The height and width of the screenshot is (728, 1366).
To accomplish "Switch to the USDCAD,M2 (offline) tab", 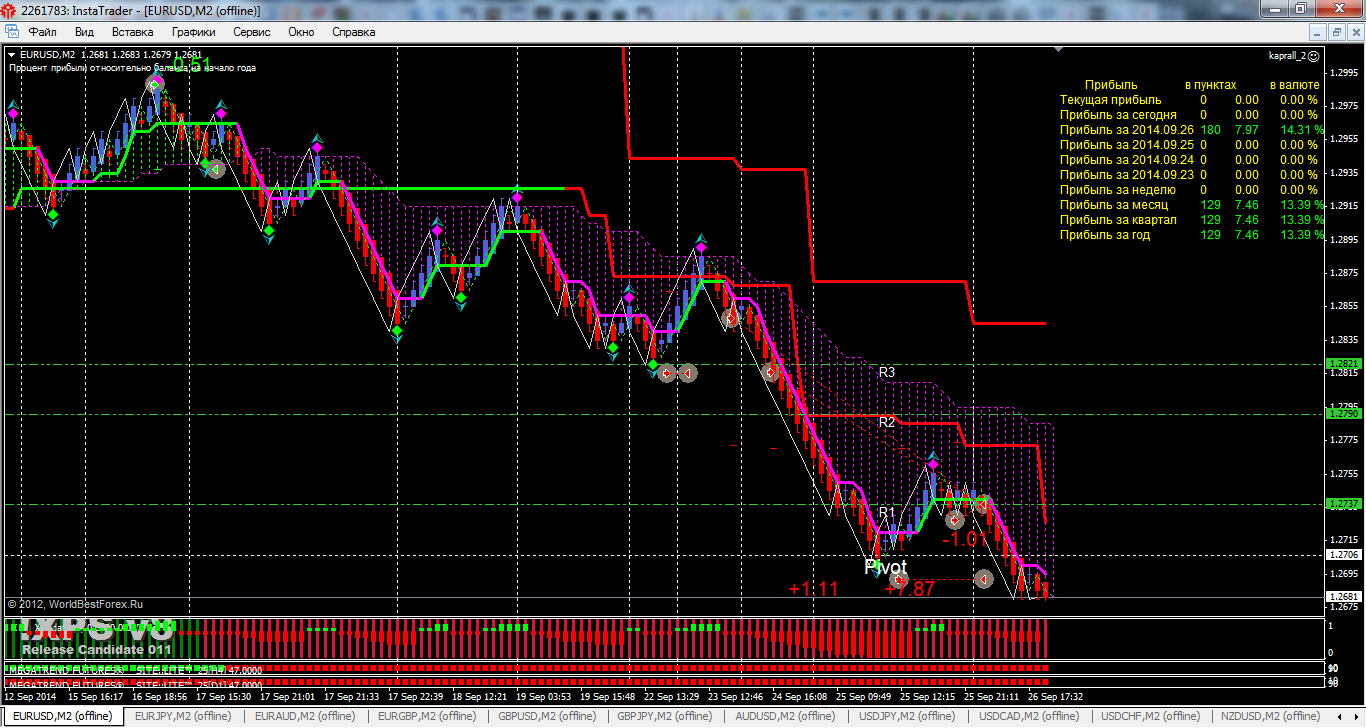I will point(1029,716).
